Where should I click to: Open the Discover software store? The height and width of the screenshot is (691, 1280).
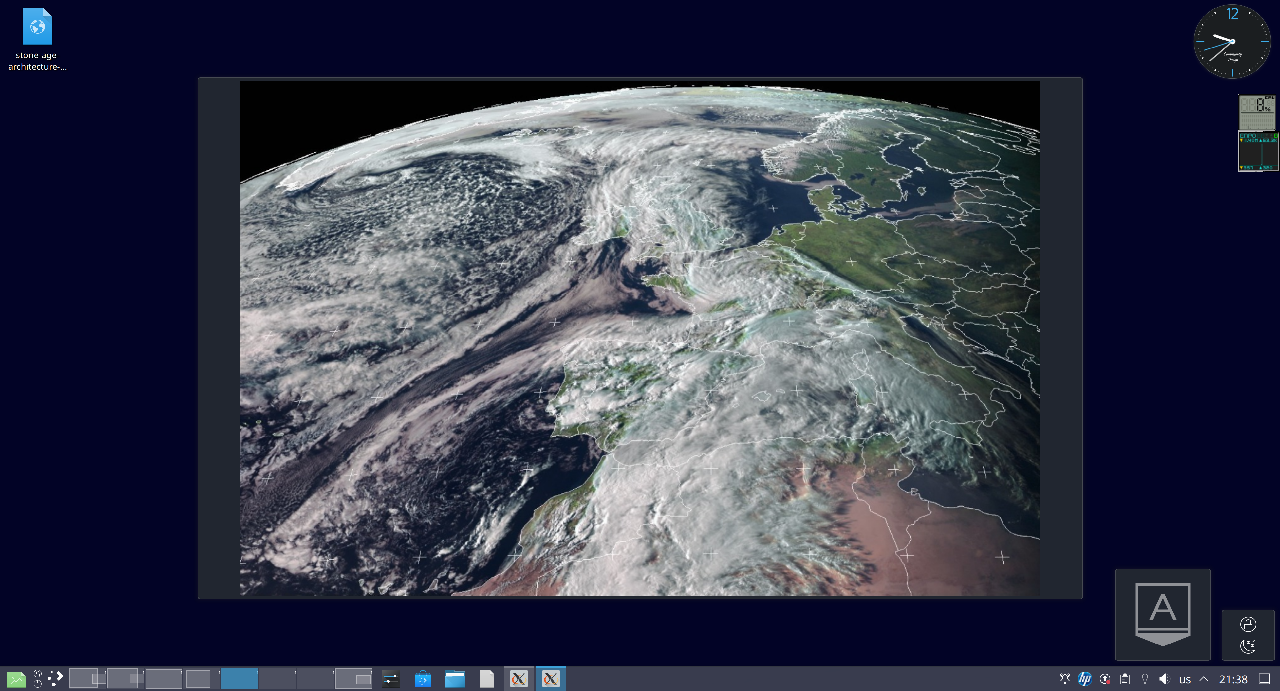click(423, 679)
